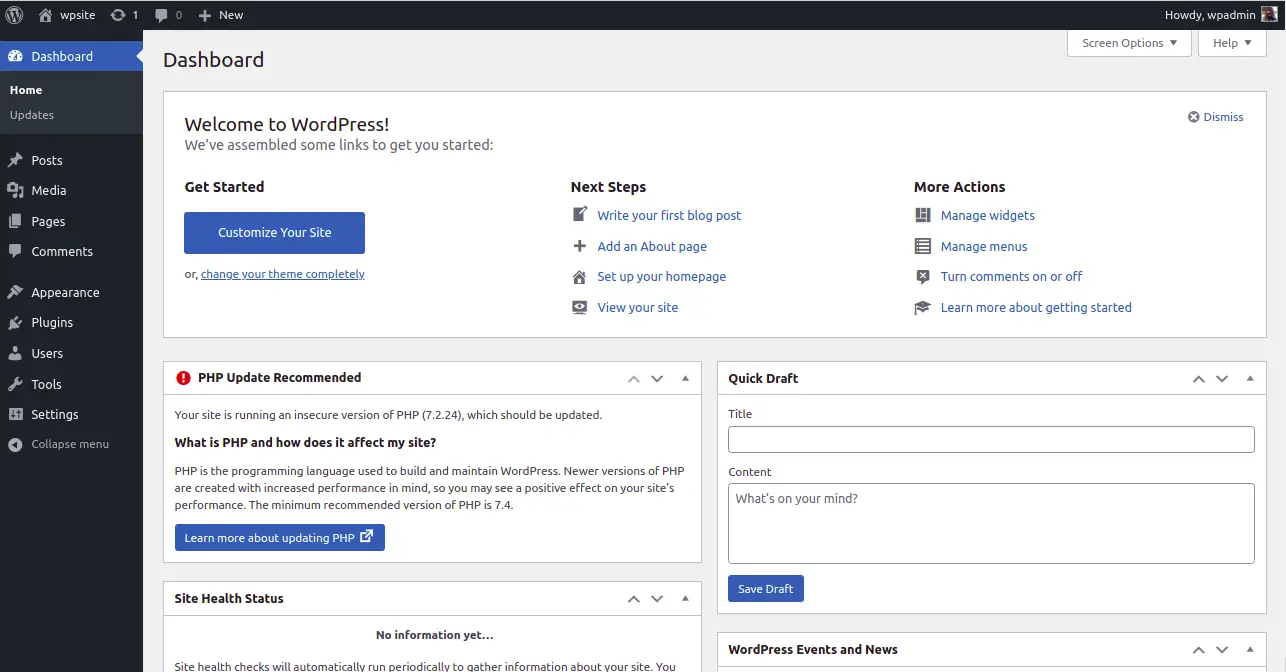Open the Media menu label
This screenshot has height=672, width=1286.
49,190
